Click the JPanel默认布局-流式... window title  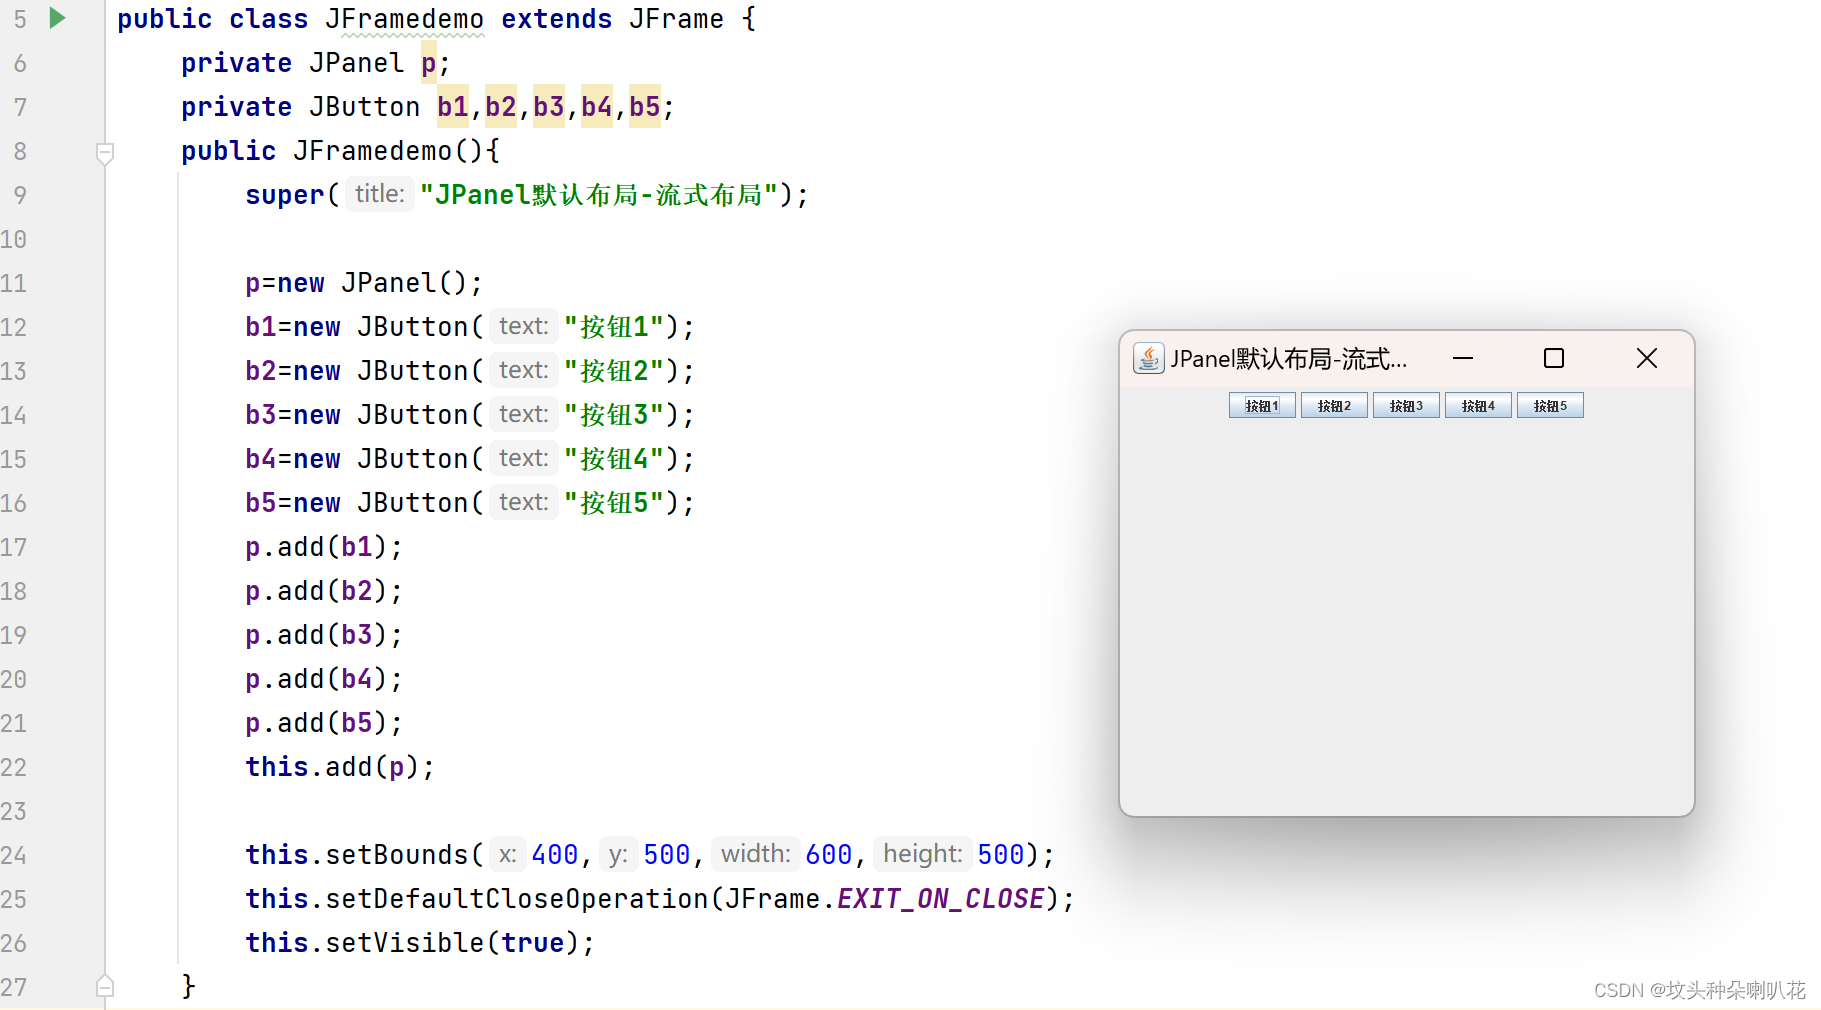coord(1289,359)
